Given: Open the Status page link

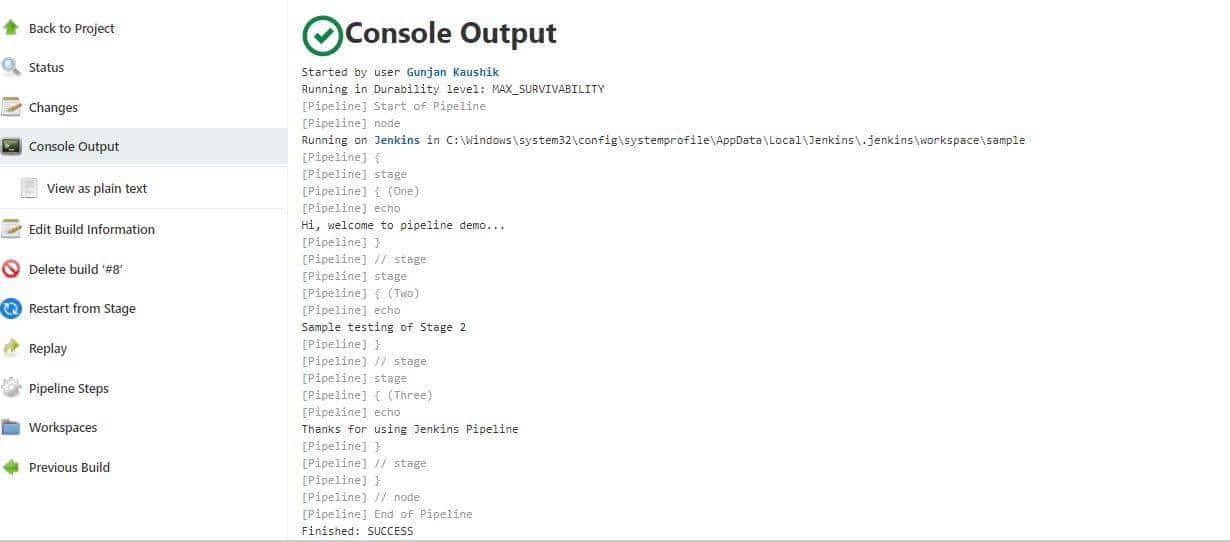Looking at the screenshot, I should tap(46, 68).
